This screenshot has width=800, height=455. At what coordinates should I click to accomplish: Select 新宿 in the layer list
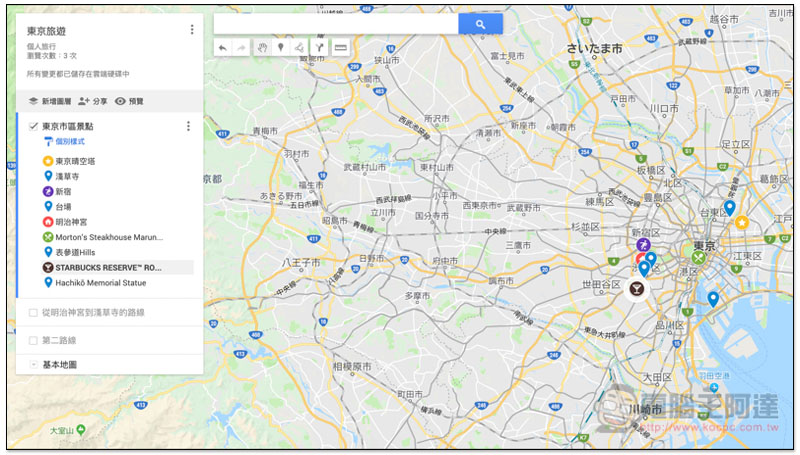click(x=63, y=192)
